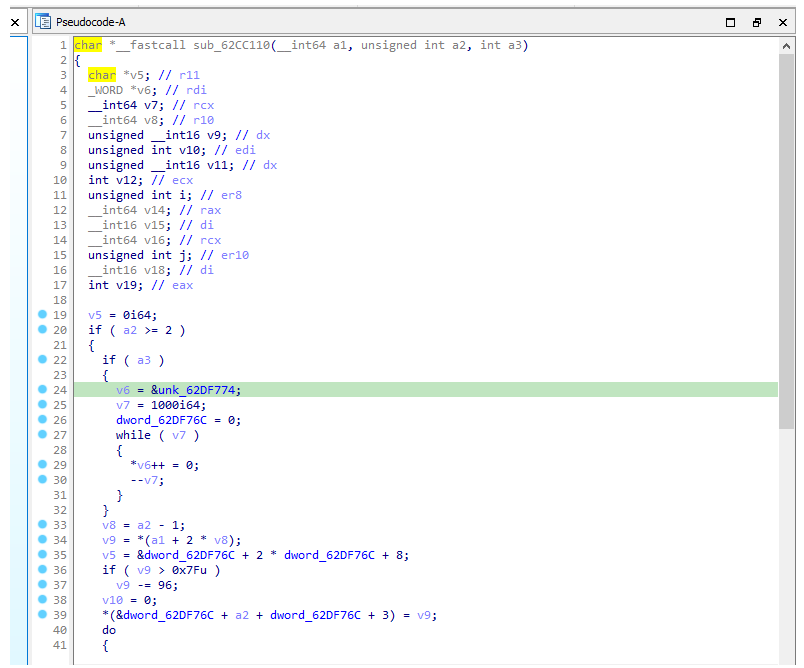The height and width of the screenshot is (668, 804).
Task: Click __fastcall keyword in the signature
Action: click(x=151, y=45)
